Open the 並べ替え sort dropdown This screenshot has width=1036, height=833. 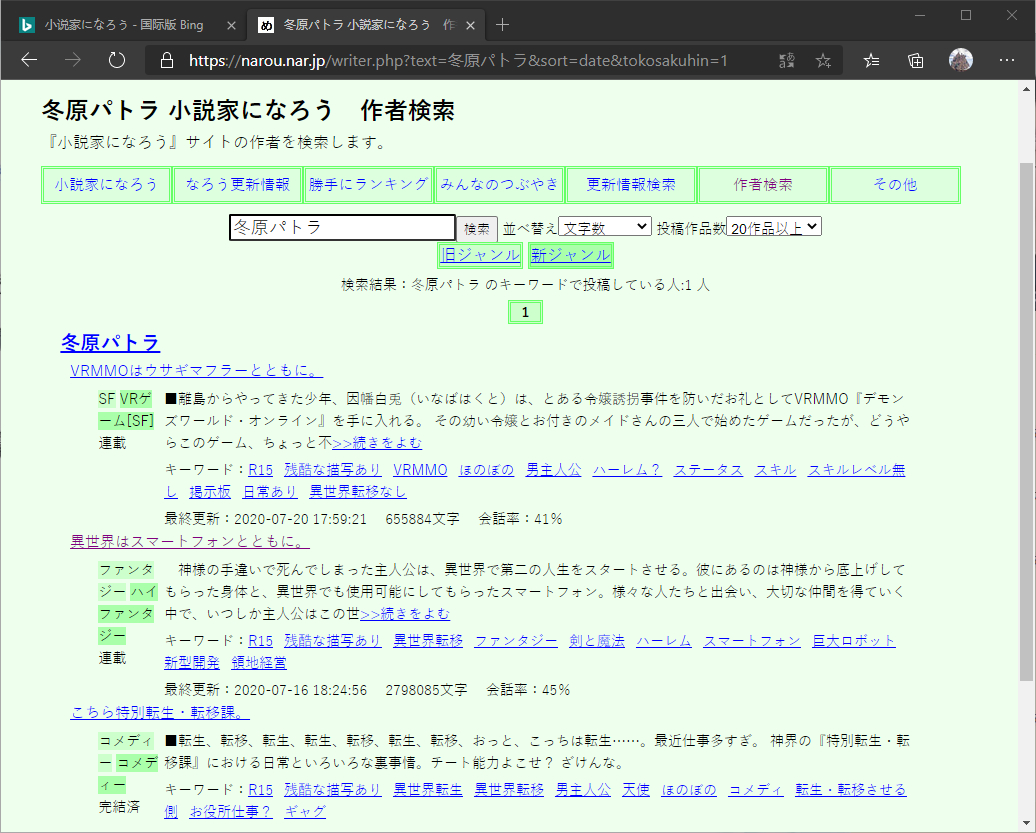point(605,227)
